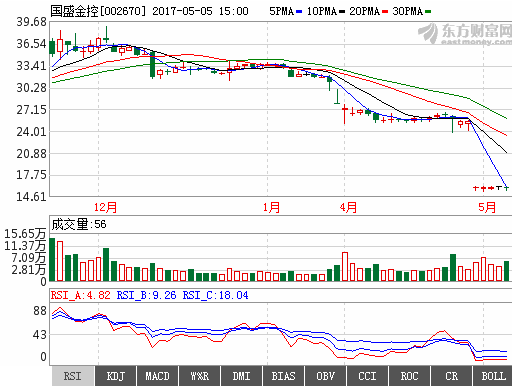Click the 33.41 price axis label
512x388 pixels.
pyautogui.click(x=31, y=66)
